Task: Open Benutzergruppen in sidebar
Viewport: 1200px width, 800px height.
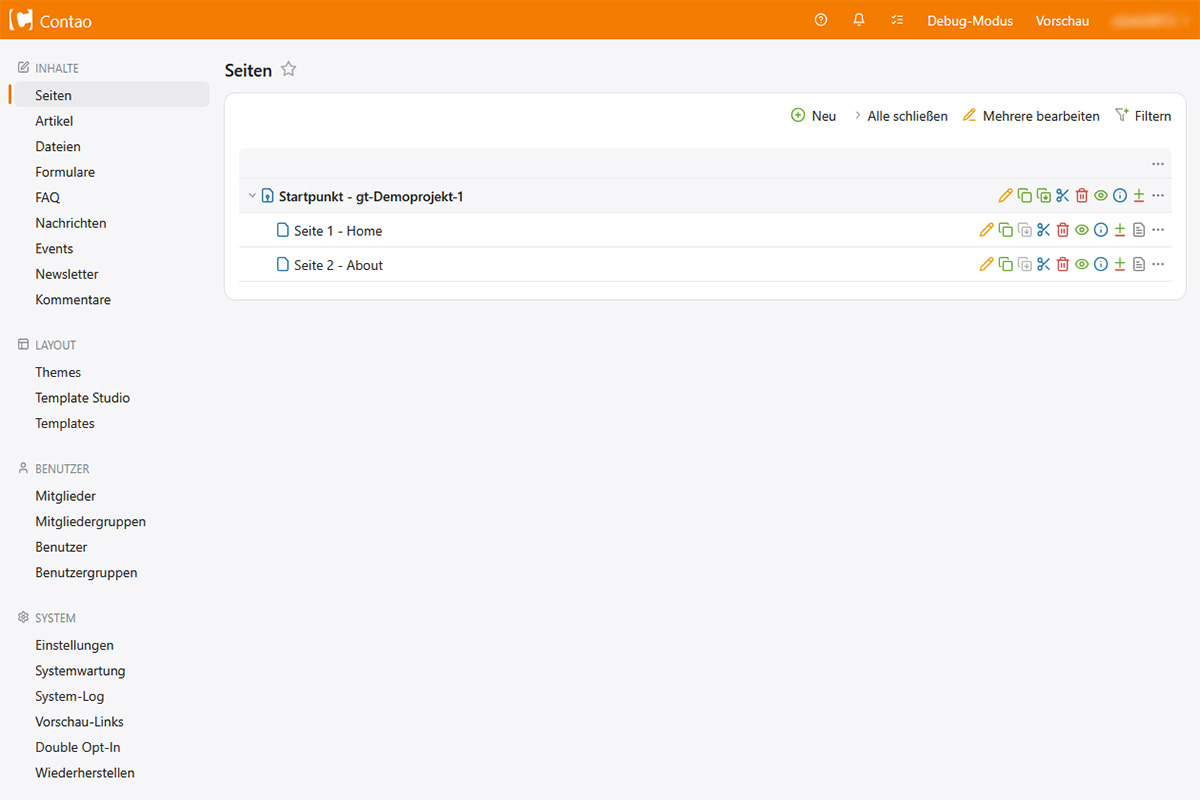Action: [86, 573]
